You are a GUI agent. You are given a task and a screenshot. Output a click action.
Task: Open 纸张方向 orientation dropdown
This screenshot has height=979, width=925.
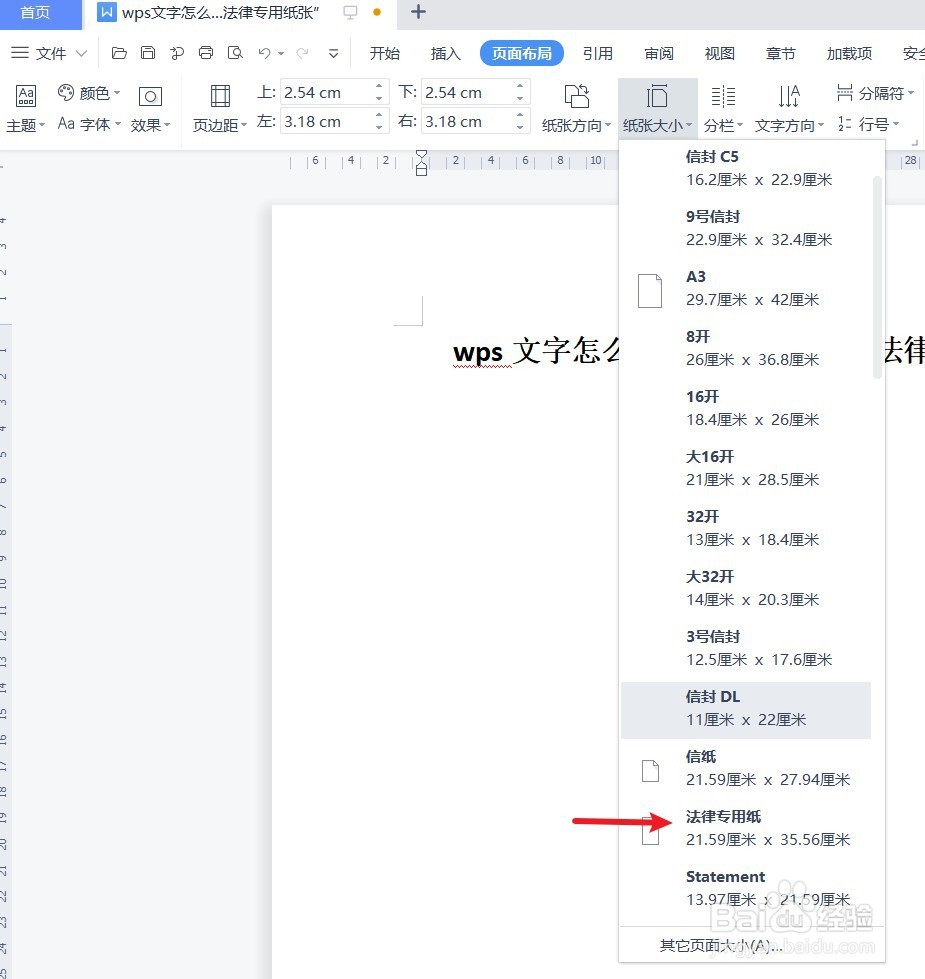[576, 109]
